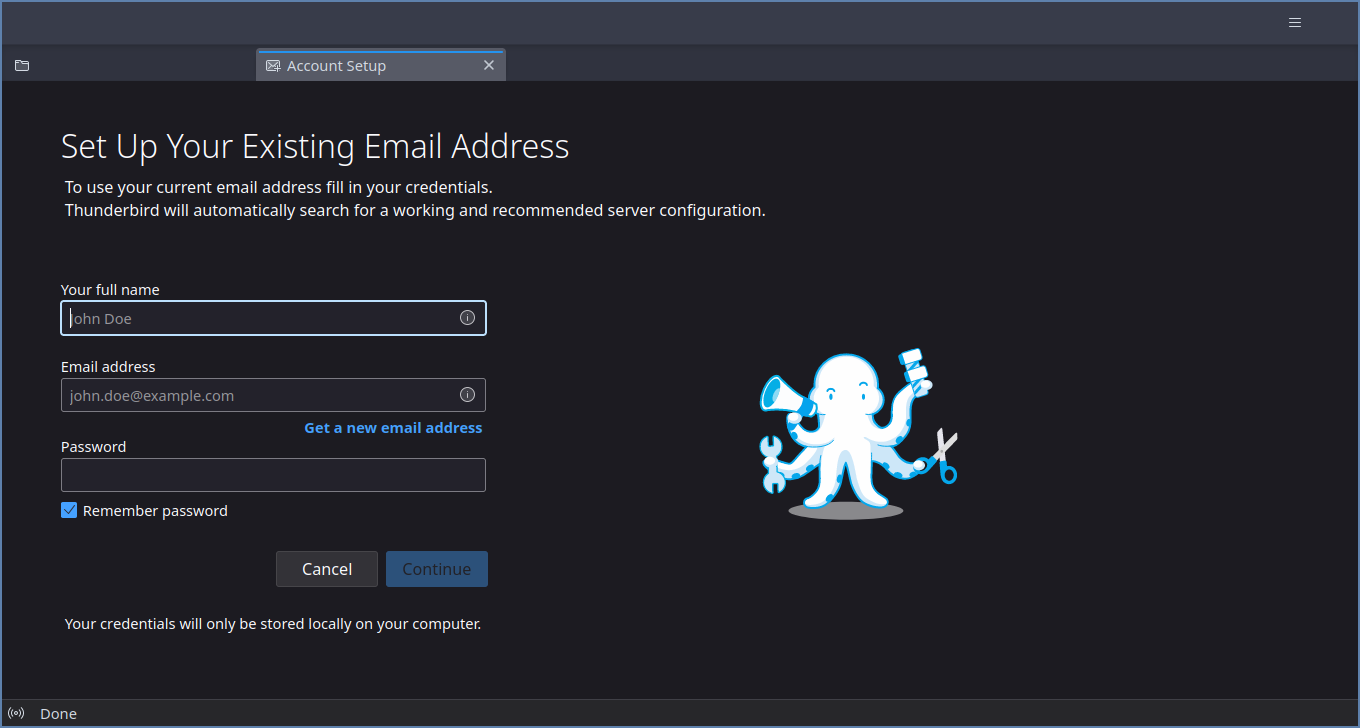
Task: Select the Password input field
Action: (273, 475)
